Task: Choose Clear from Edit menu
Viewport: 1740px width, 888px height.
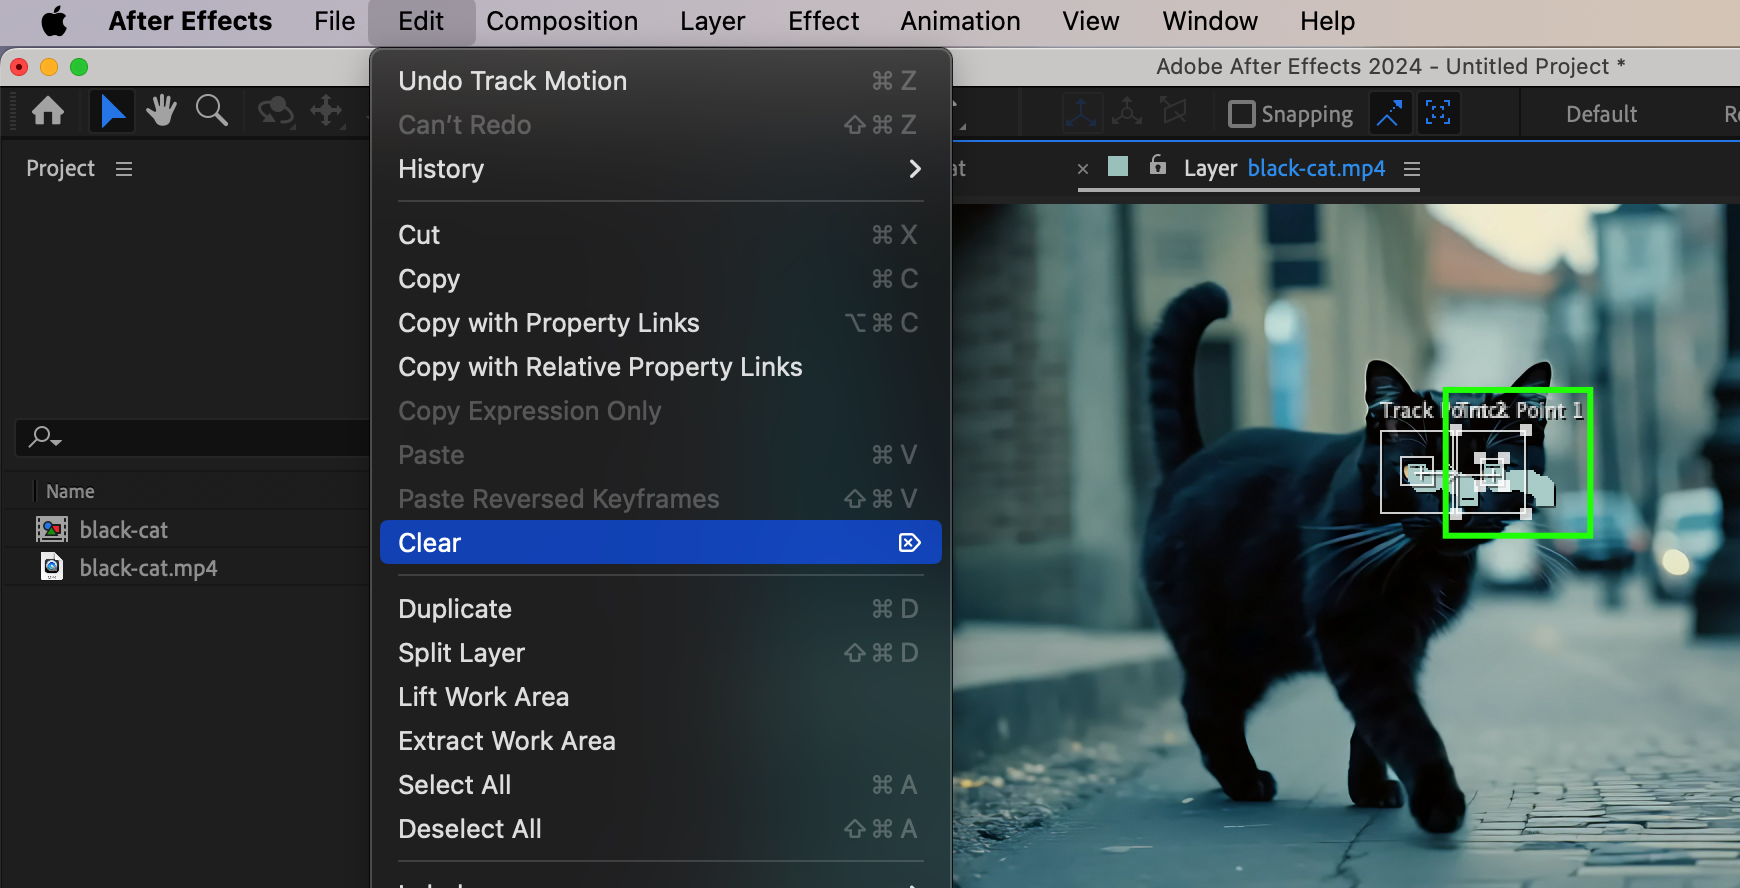Action: 661,542
